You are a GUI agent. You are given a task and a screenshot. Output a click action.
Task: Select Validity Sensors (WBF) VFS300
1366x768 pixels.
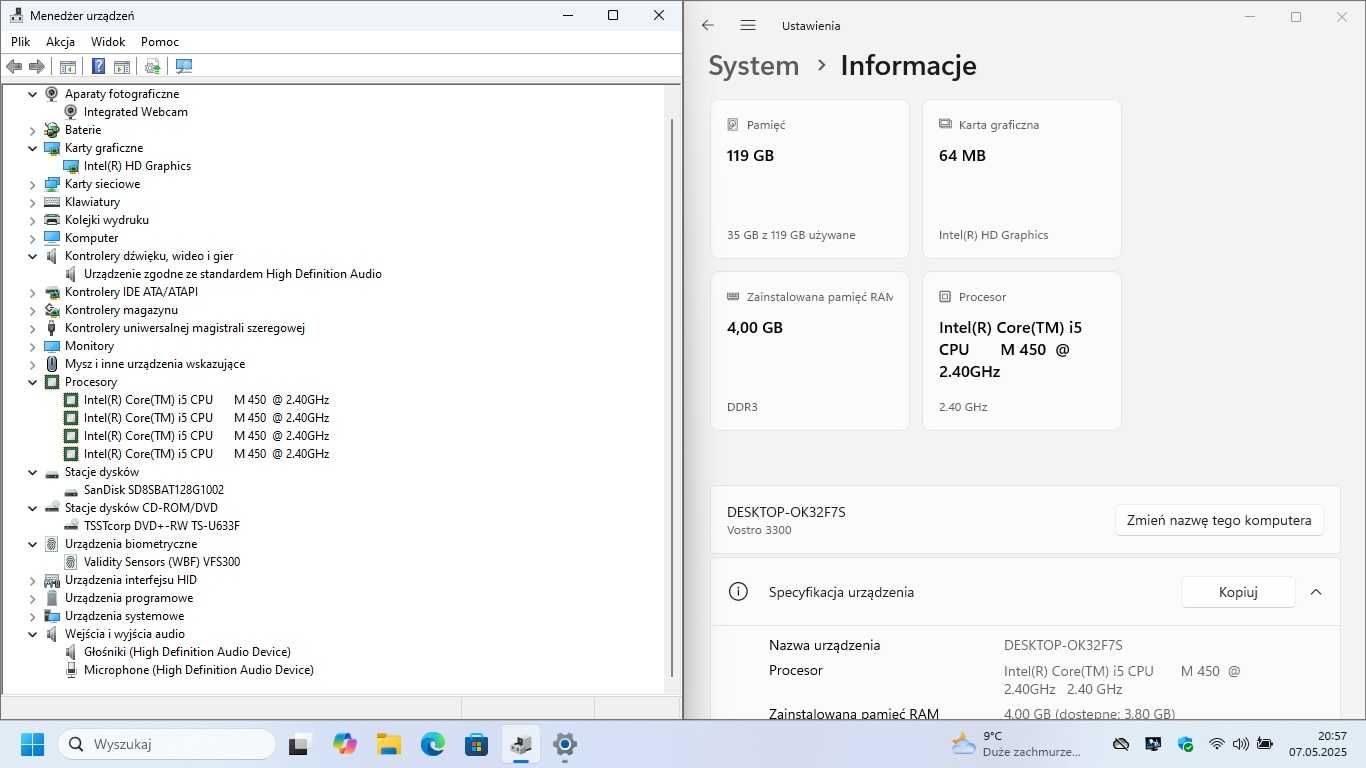(x=161, y=562)
